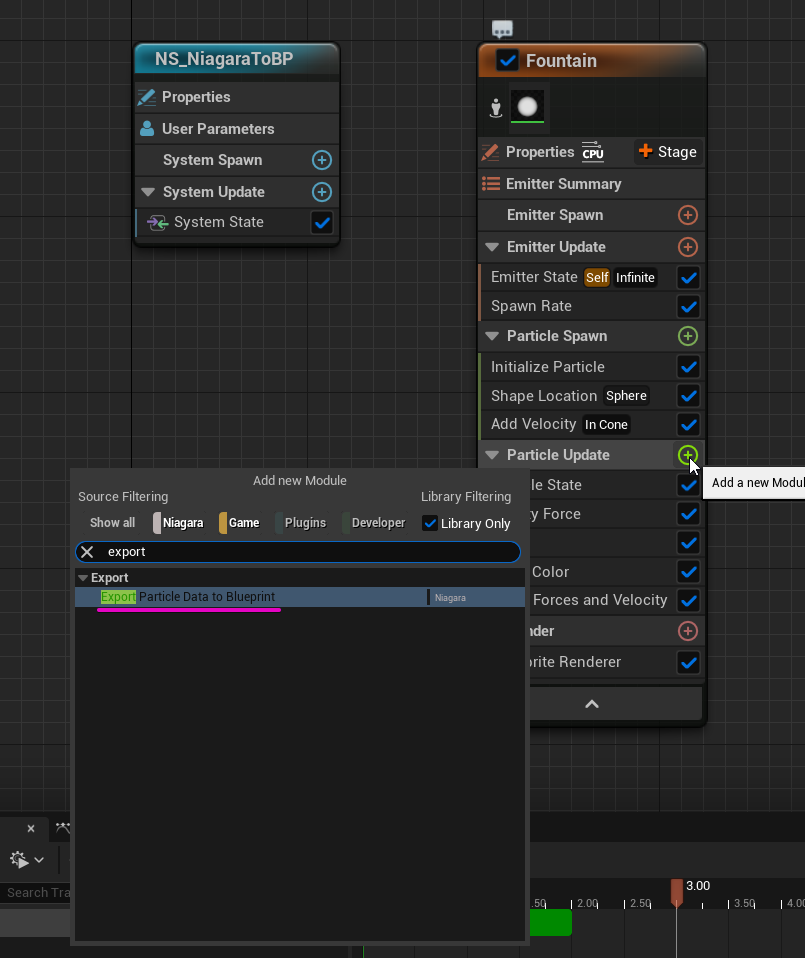Clear the export search with X icon
805x958 pixels.
pos(87,552)
